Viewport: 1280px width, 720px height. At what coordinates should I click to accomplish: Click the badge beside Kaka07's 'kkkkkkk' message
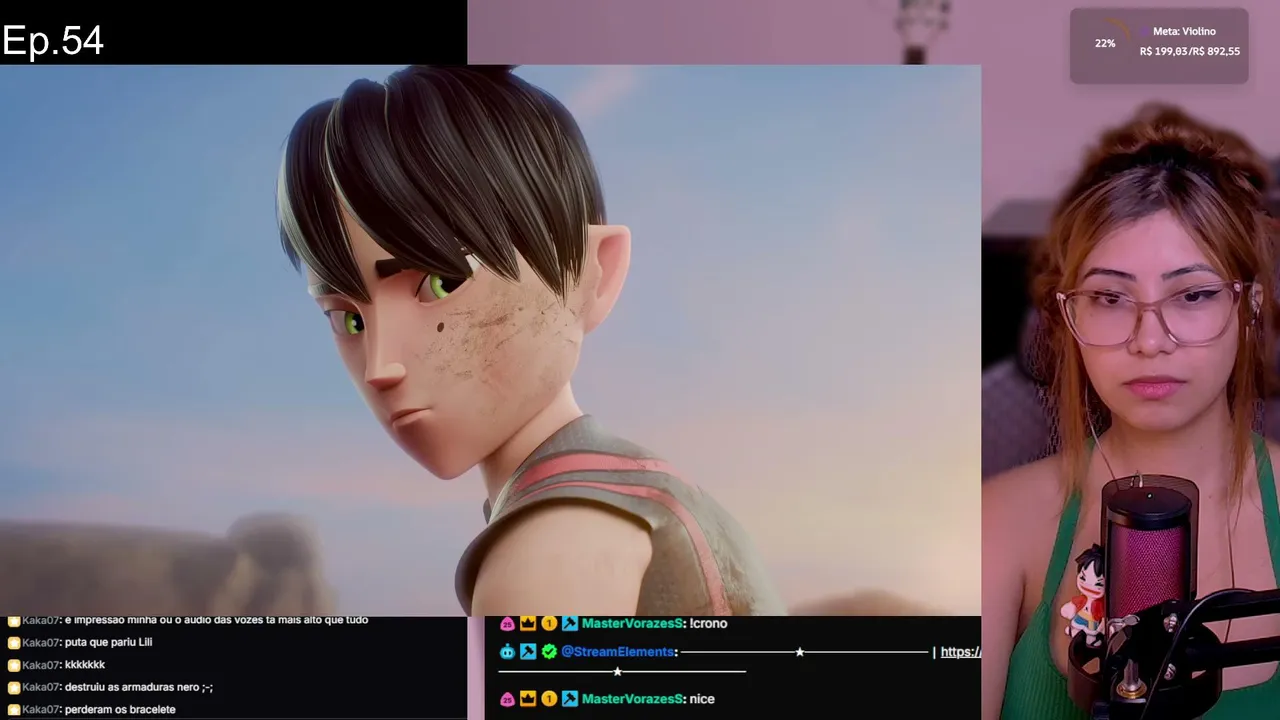pos(14,665)
